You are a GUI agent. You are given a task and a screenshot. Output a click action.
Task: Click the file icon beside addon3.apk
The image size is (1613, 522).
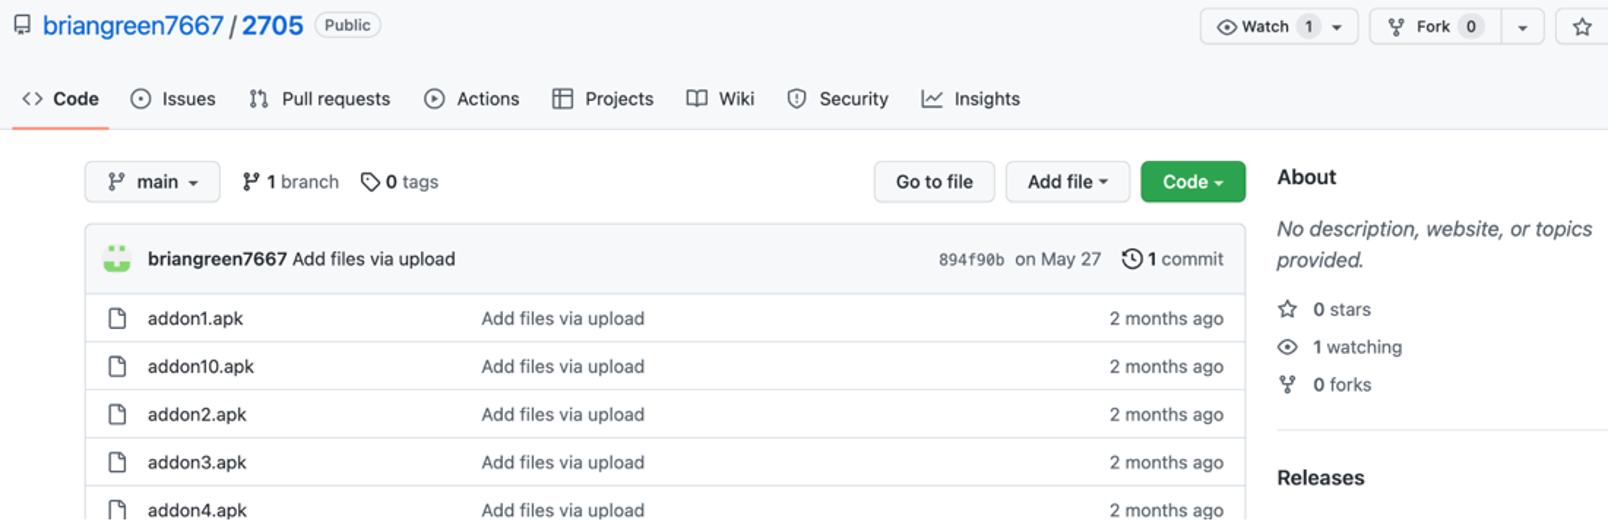coord(117,463)
